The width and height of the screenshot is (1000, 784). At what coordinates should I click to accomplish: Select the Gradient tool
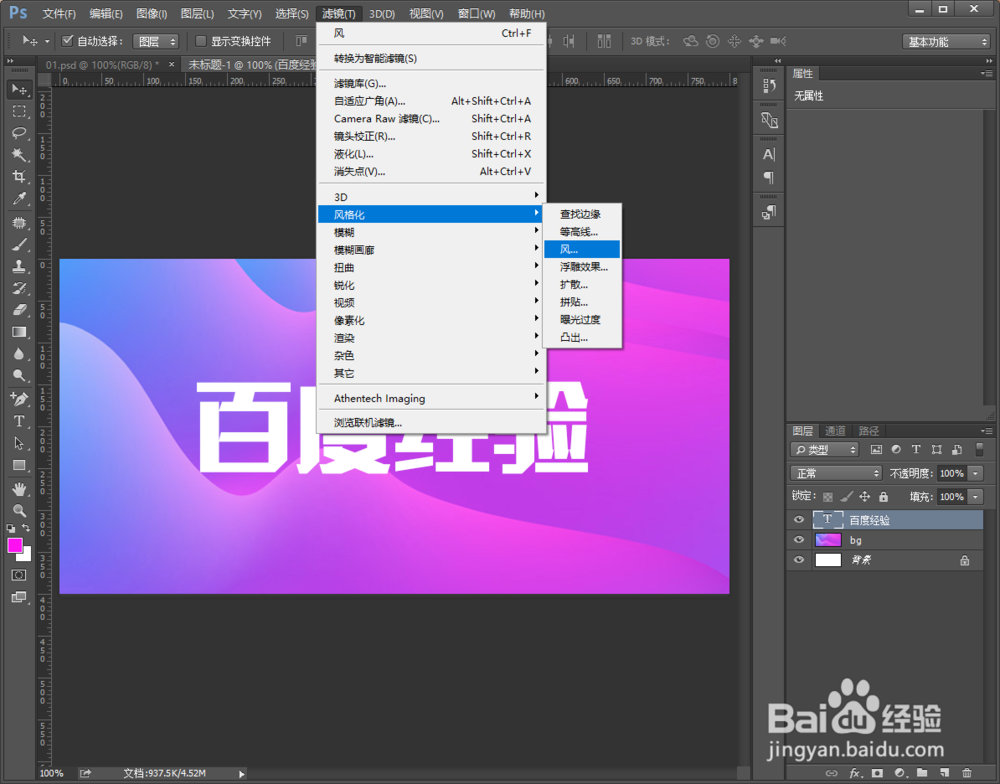[19, 332]
